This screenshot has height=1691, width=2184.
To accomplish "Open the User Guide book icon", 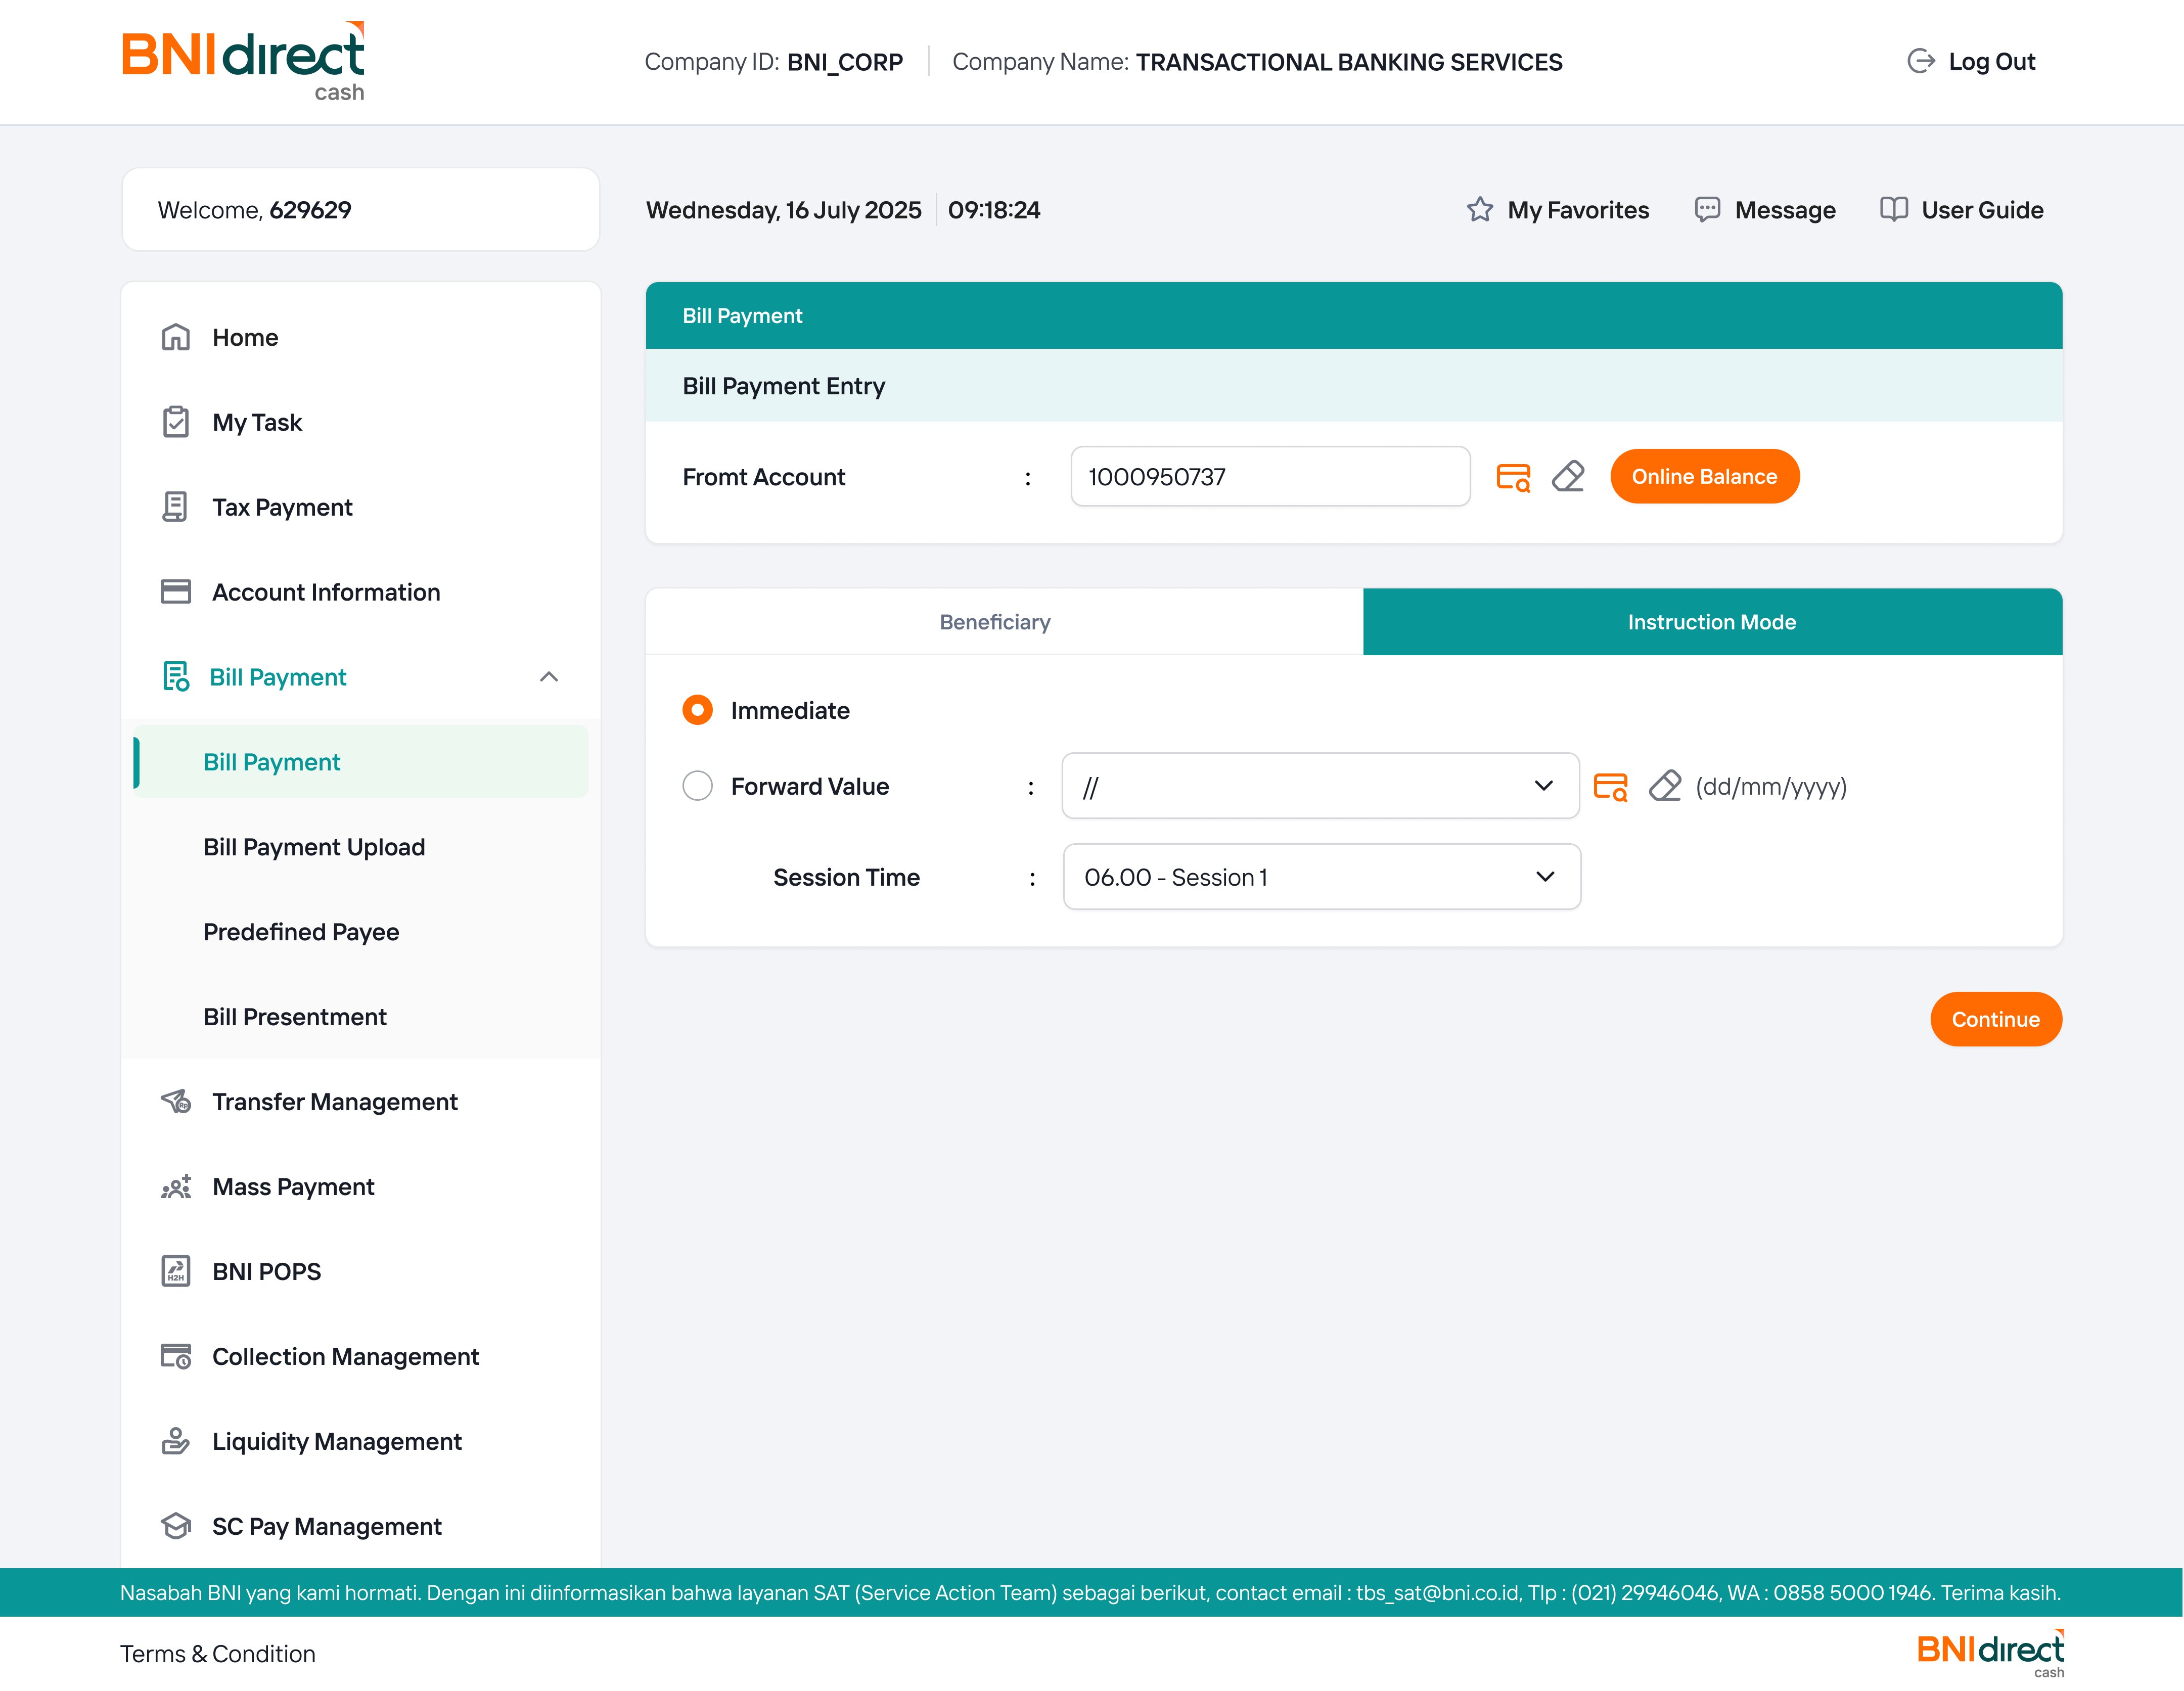I will coord(1893,210).
